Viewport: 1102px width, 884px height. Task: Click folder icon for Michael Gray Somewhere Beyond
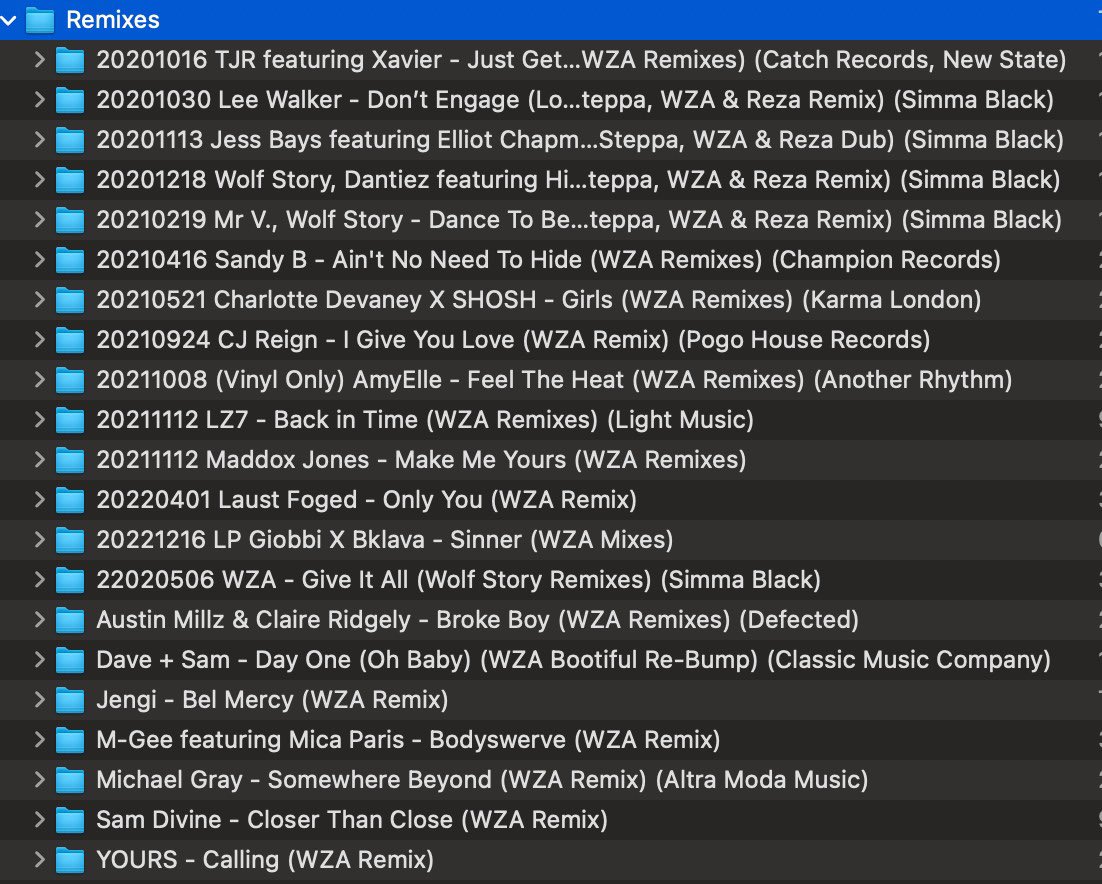coord(70,781)
